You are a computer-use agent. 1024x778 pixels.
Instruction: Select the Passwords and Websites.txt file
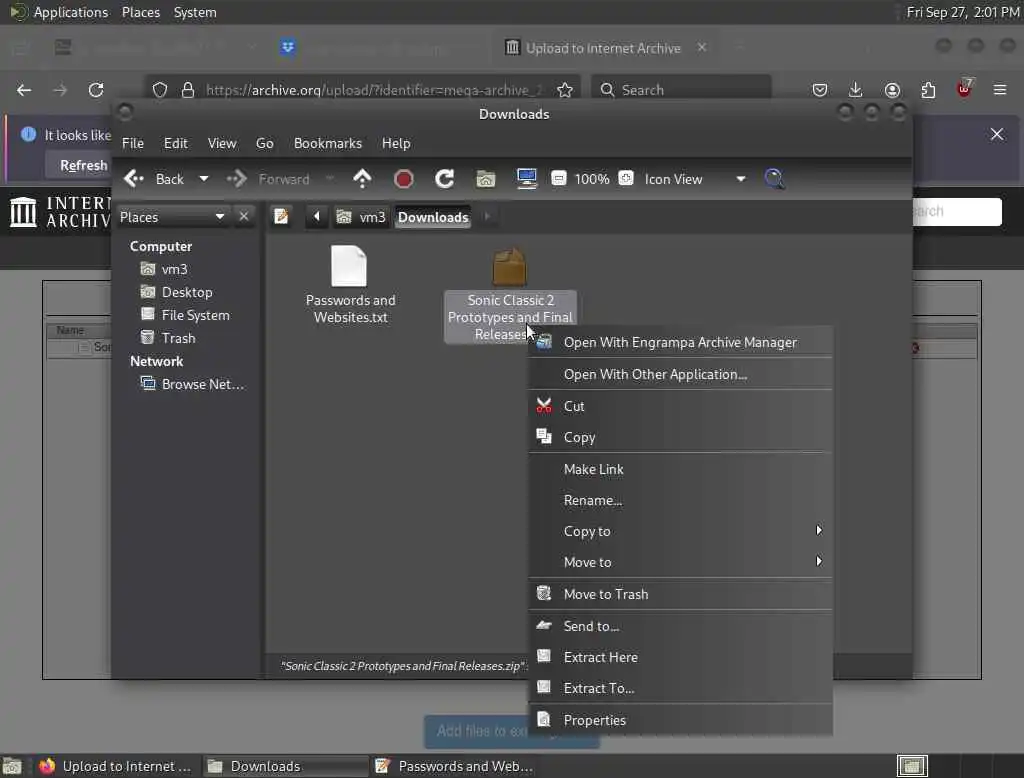click(350, 285)
